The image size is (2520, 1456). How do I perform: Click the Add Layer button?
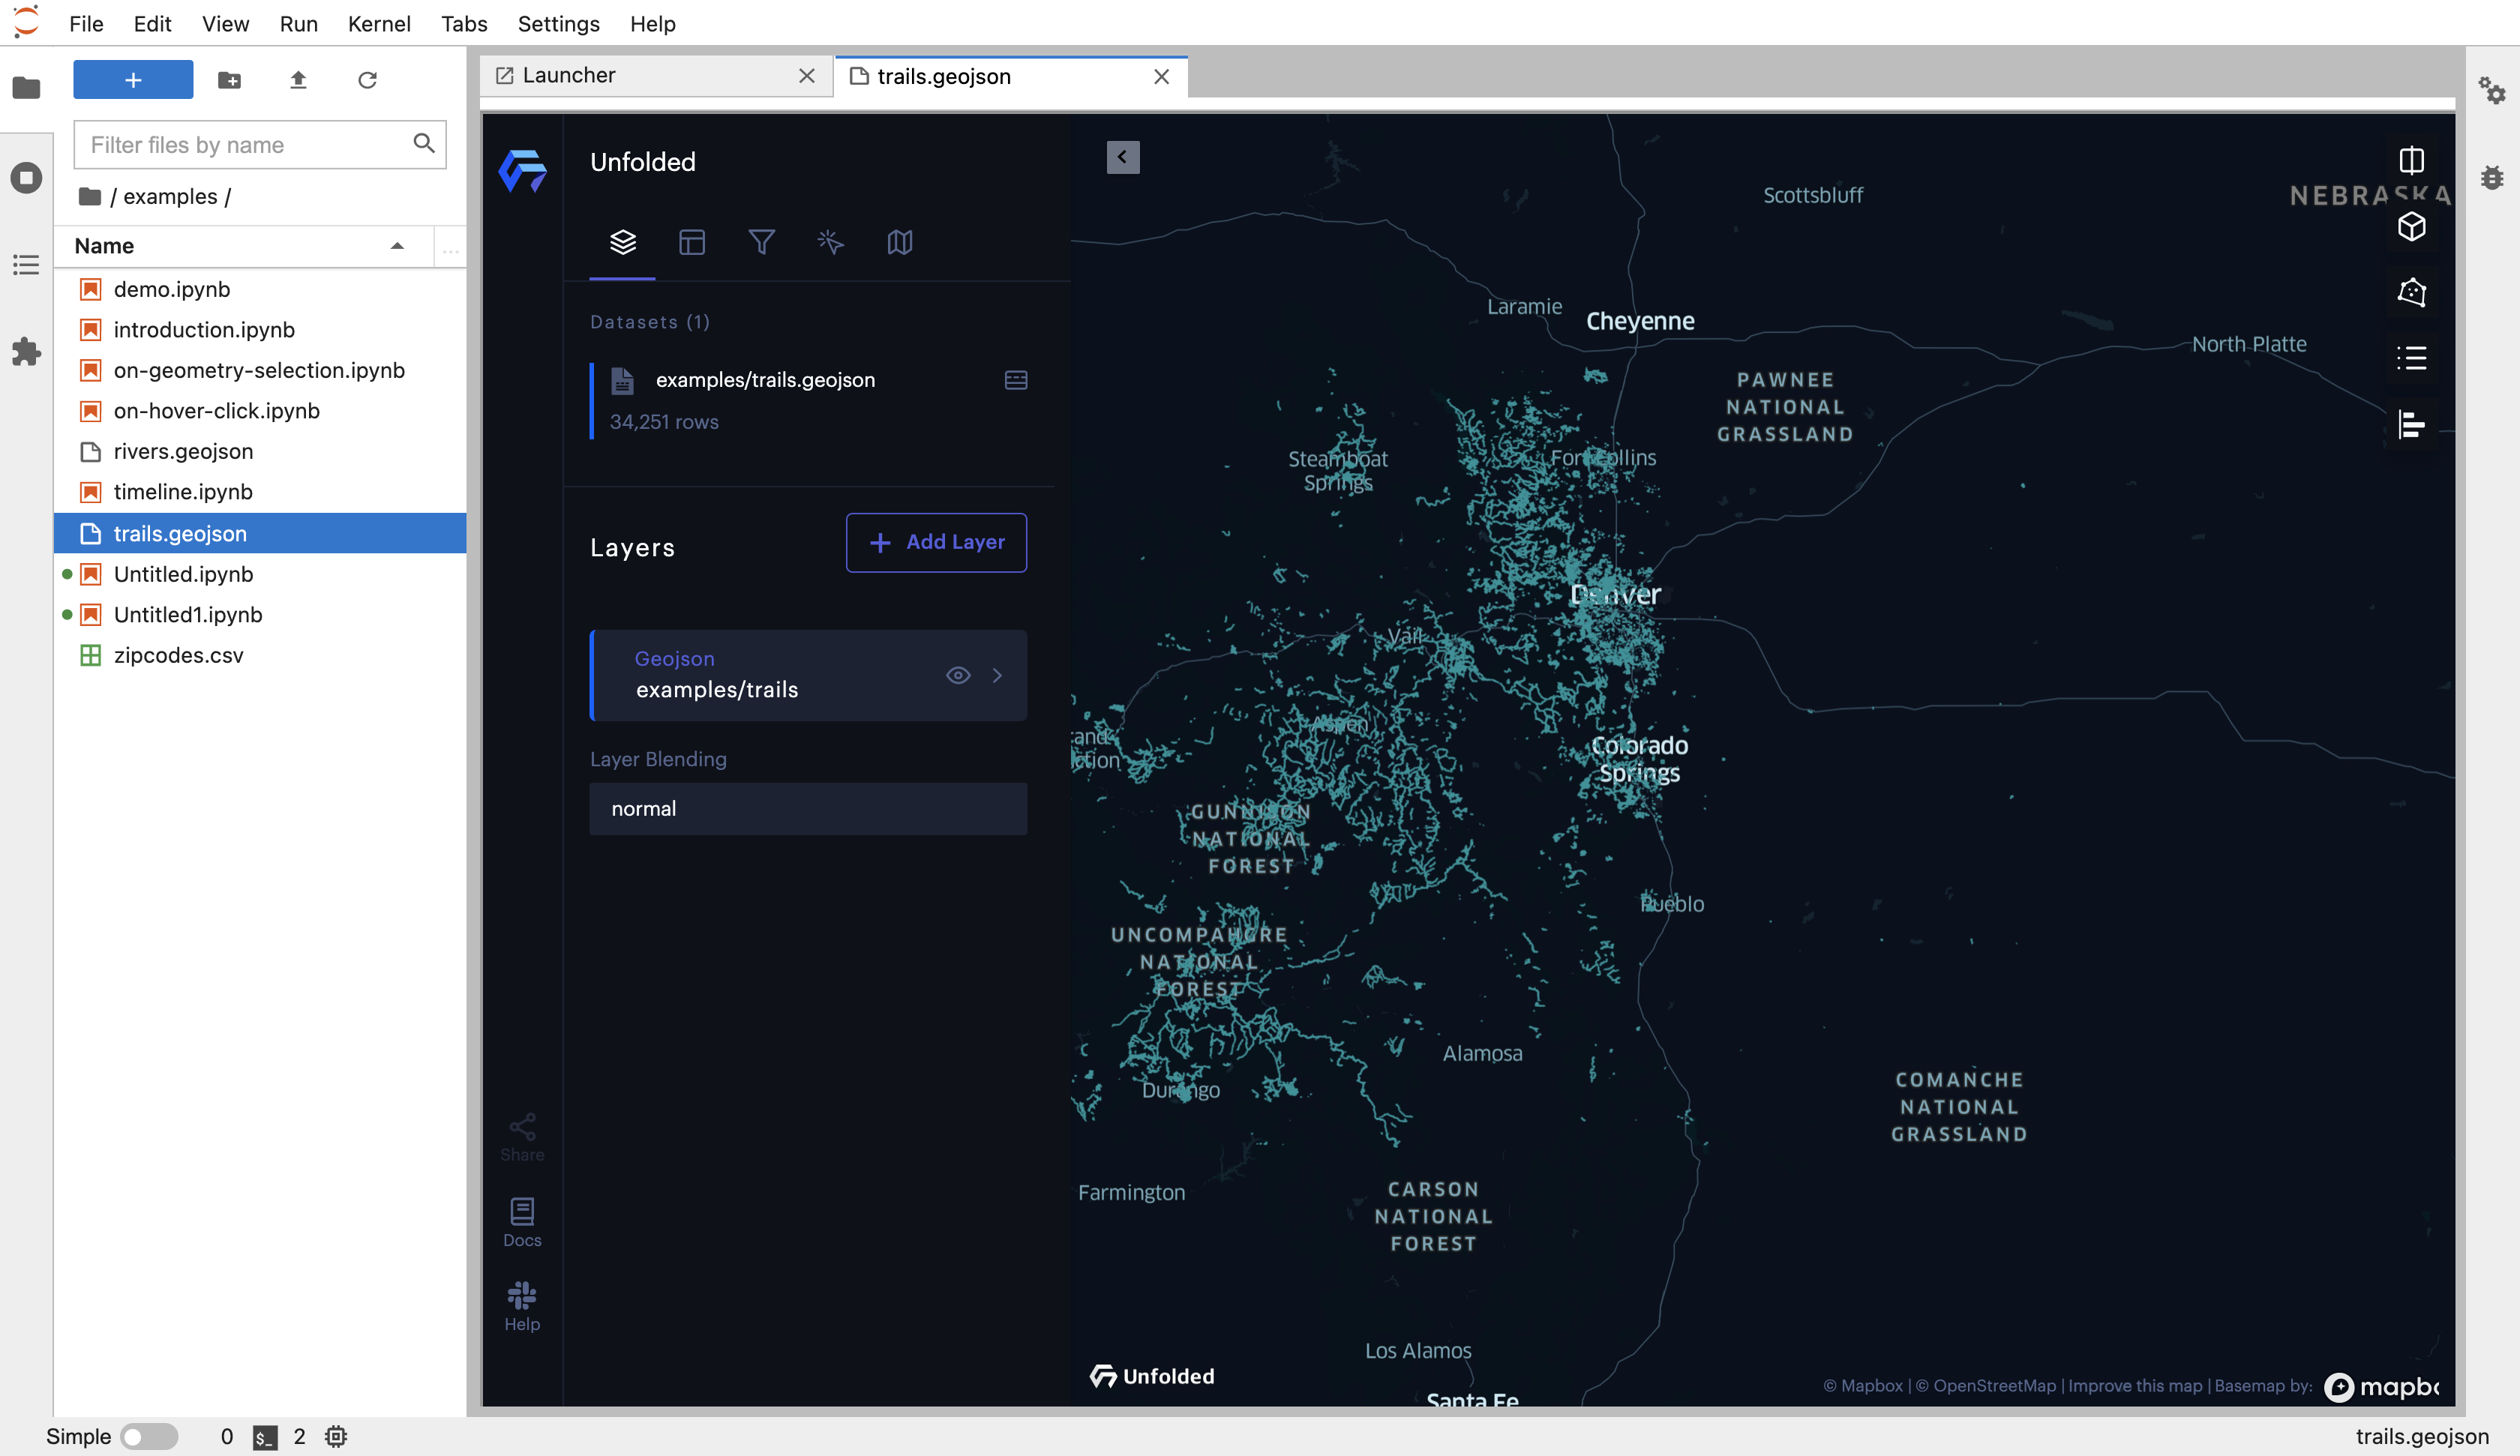click(936, 541)
